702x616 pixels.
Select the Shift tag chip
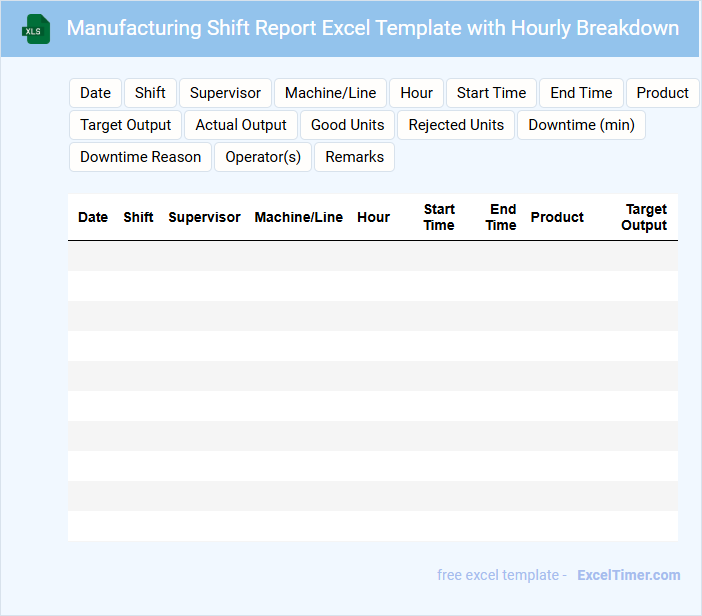pos(150,93)
